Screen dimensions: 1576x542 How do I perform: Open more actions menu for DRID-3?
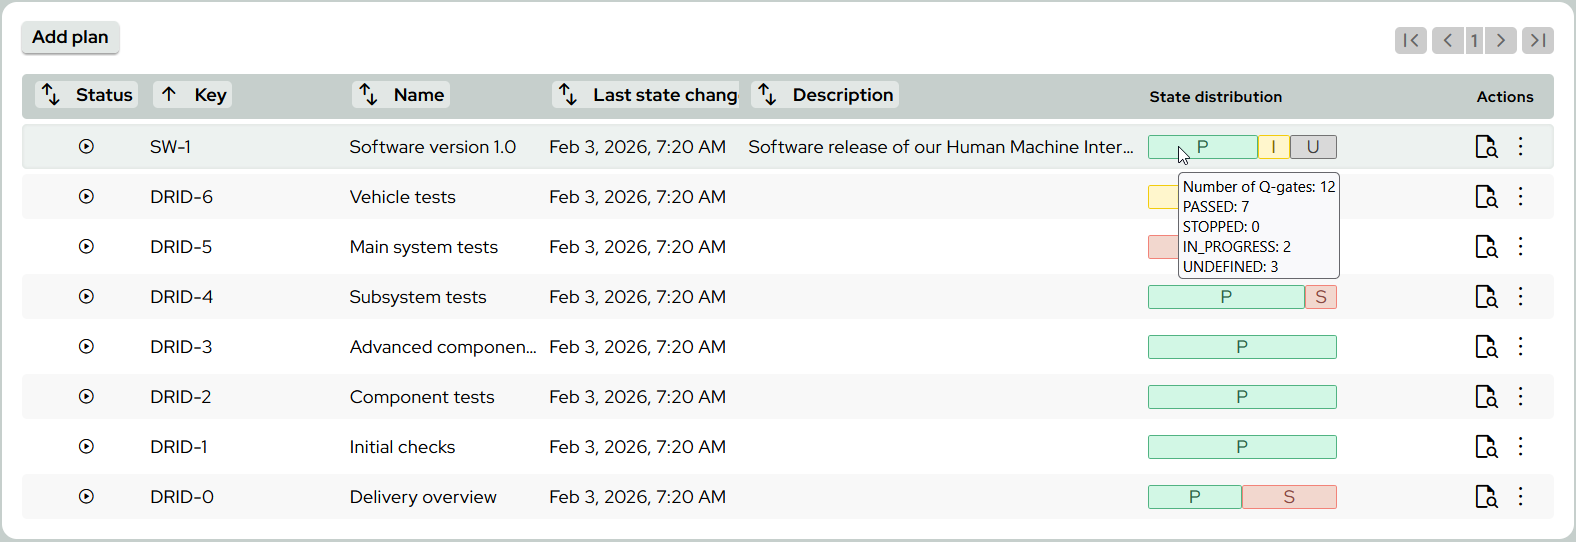pos(1520,347)
